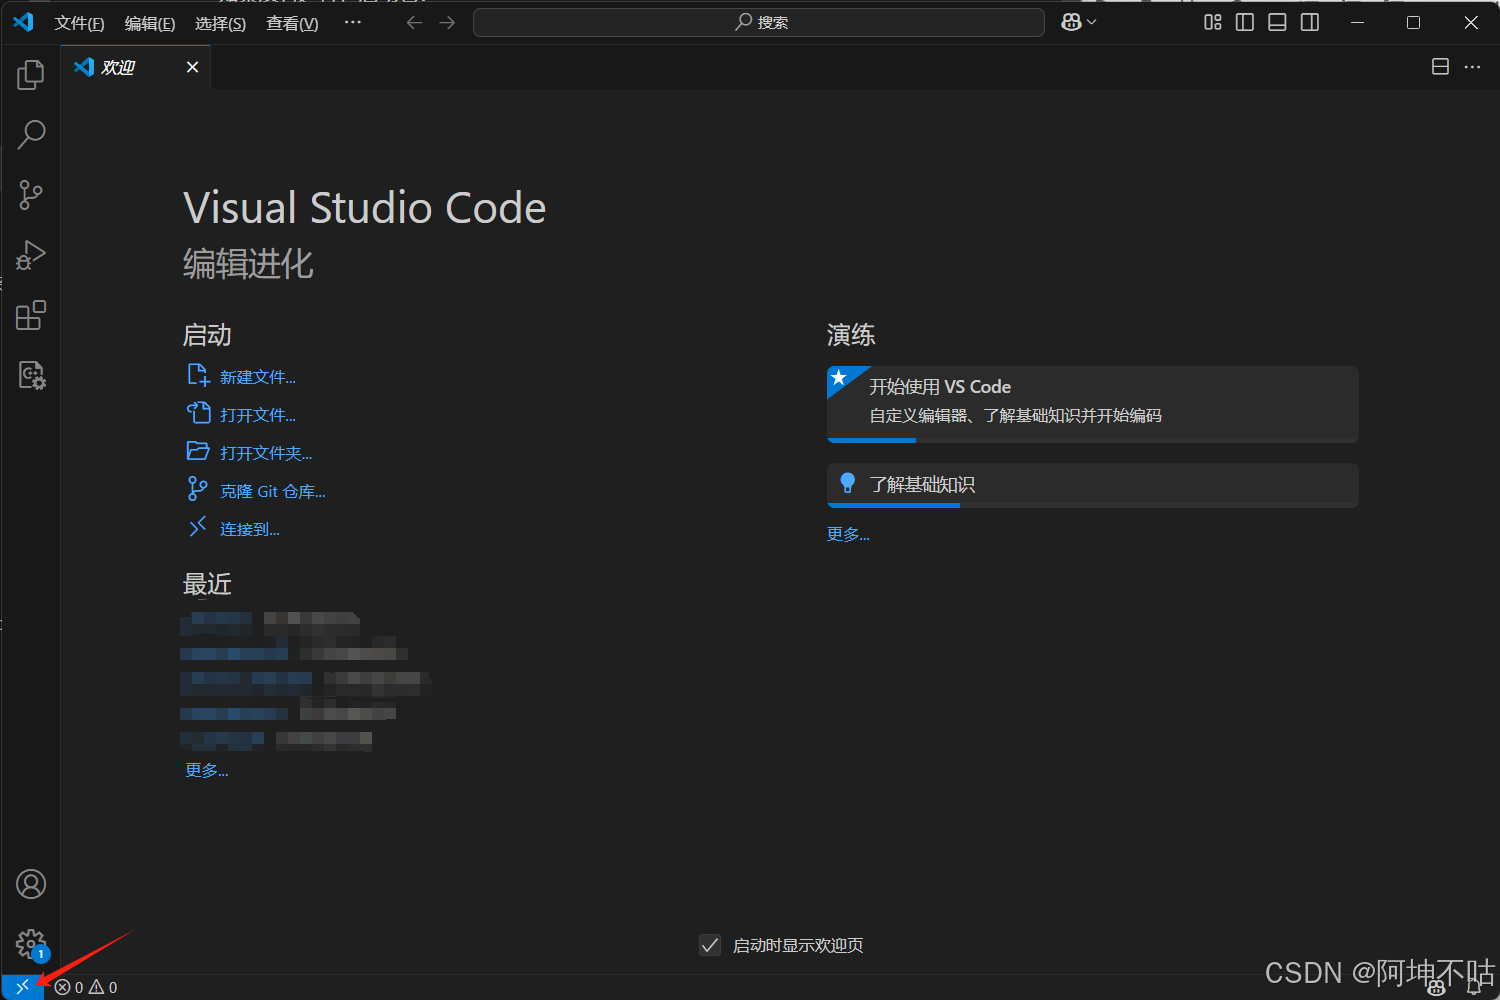Open the Extensions view
This screenshot has height=1000, width=1500.
[31, 315]
